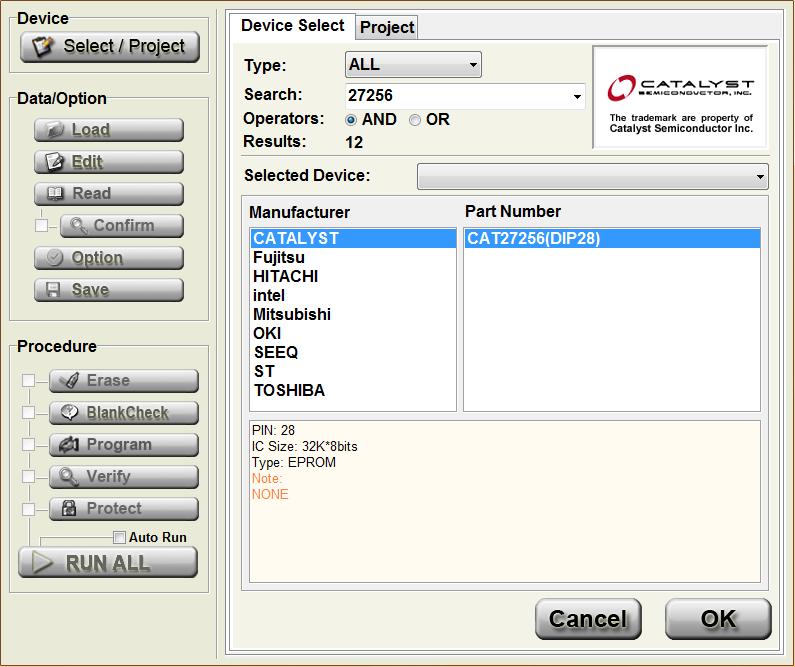Click the Read button with book icon

pyautogui.click(x=109, y=194)
